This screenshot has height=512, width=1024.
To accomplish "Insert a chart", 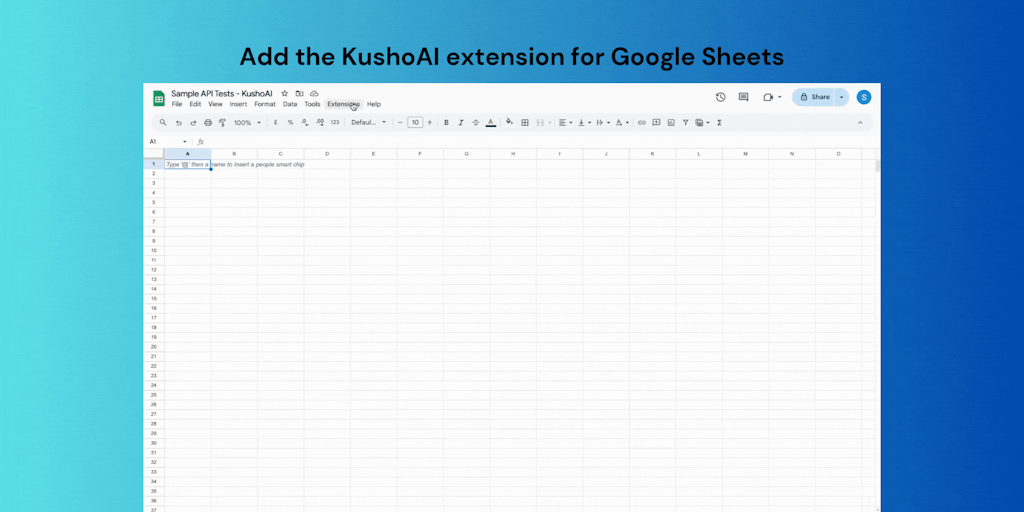I will [x=671, y=122].
